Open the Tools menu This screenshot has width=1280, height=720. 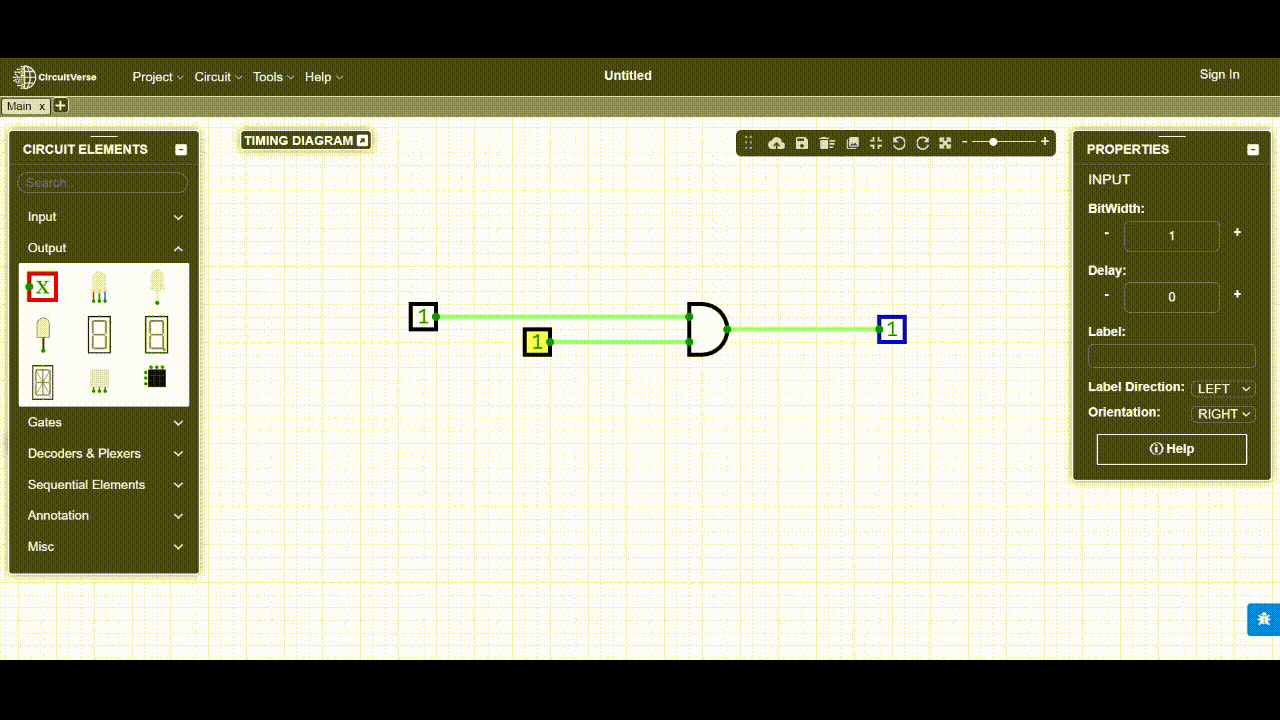[273, 77]
